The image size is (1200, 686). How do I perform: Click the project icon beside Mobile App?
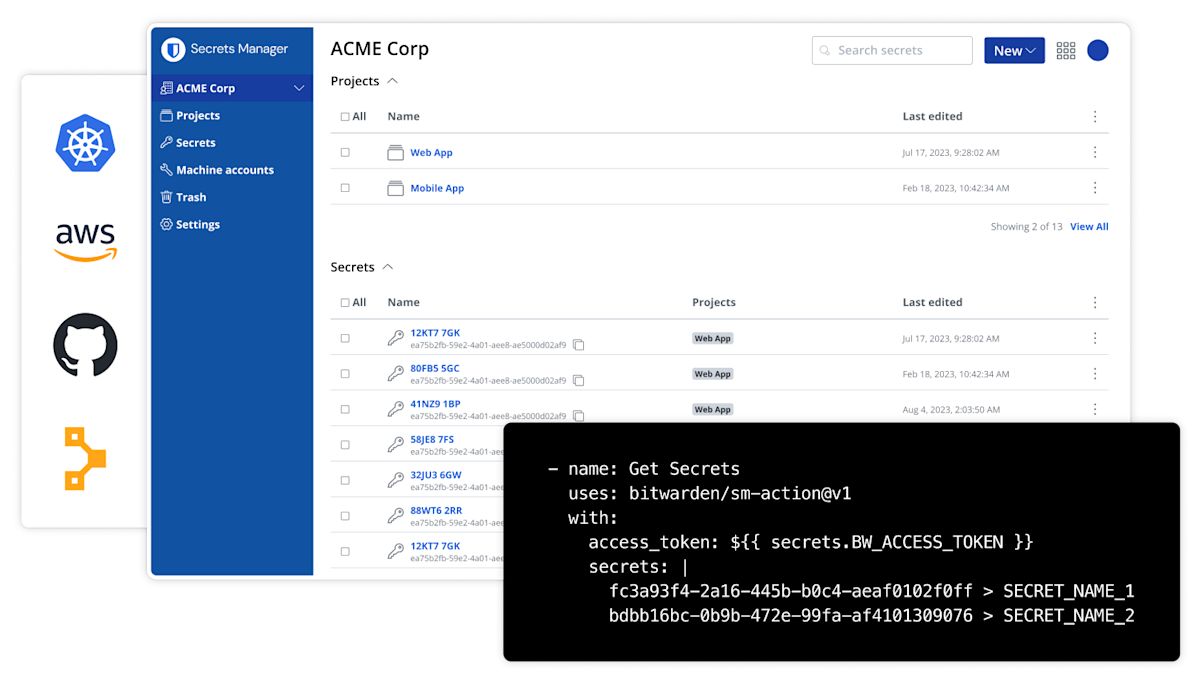(395, 188)
